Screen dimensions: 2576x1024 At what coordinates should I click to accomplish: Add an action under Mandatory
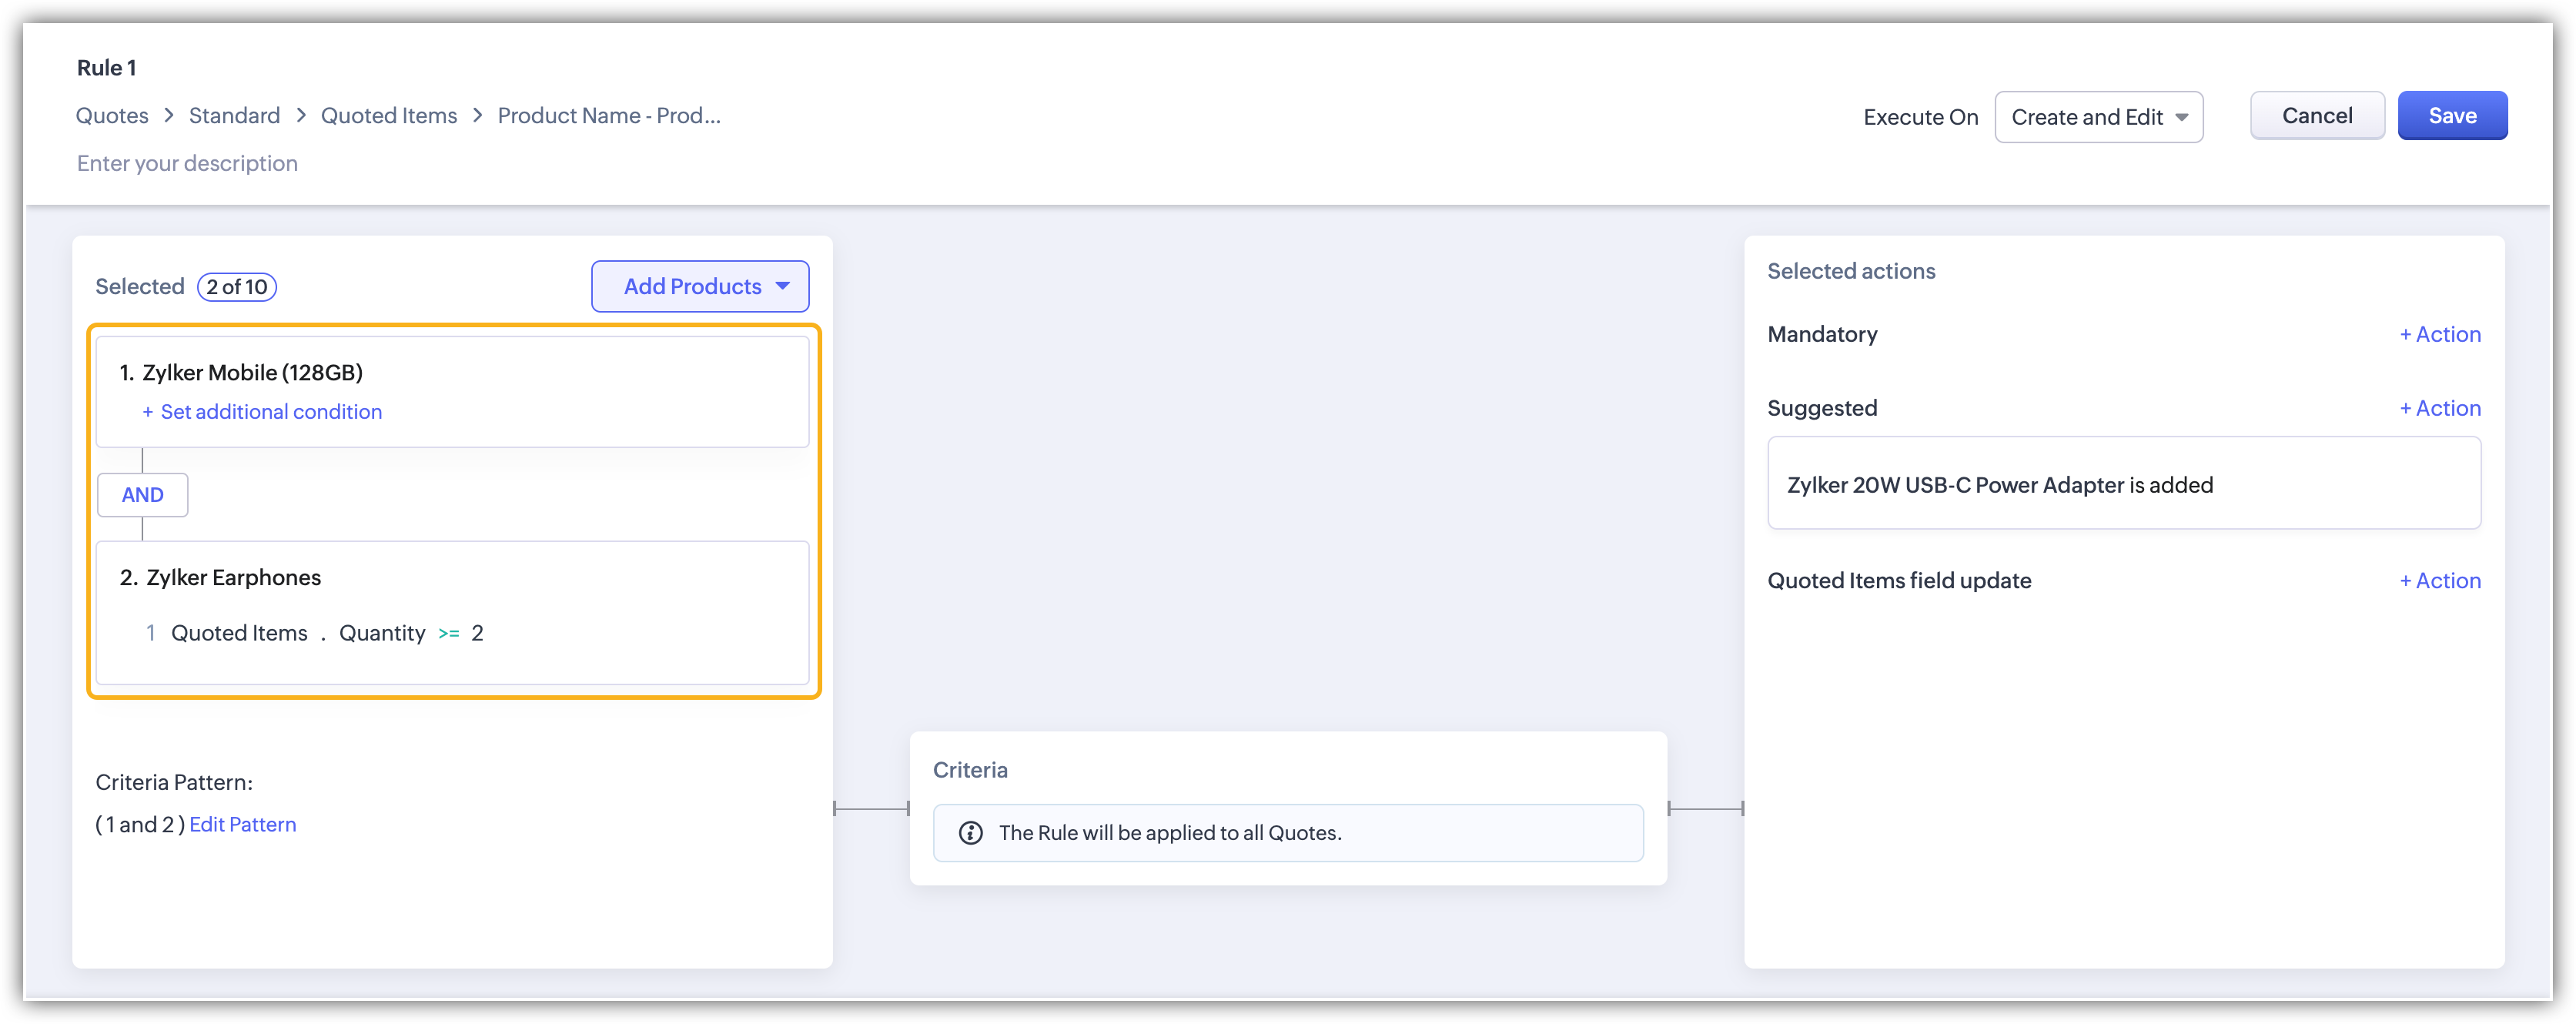click(2440, 335)
